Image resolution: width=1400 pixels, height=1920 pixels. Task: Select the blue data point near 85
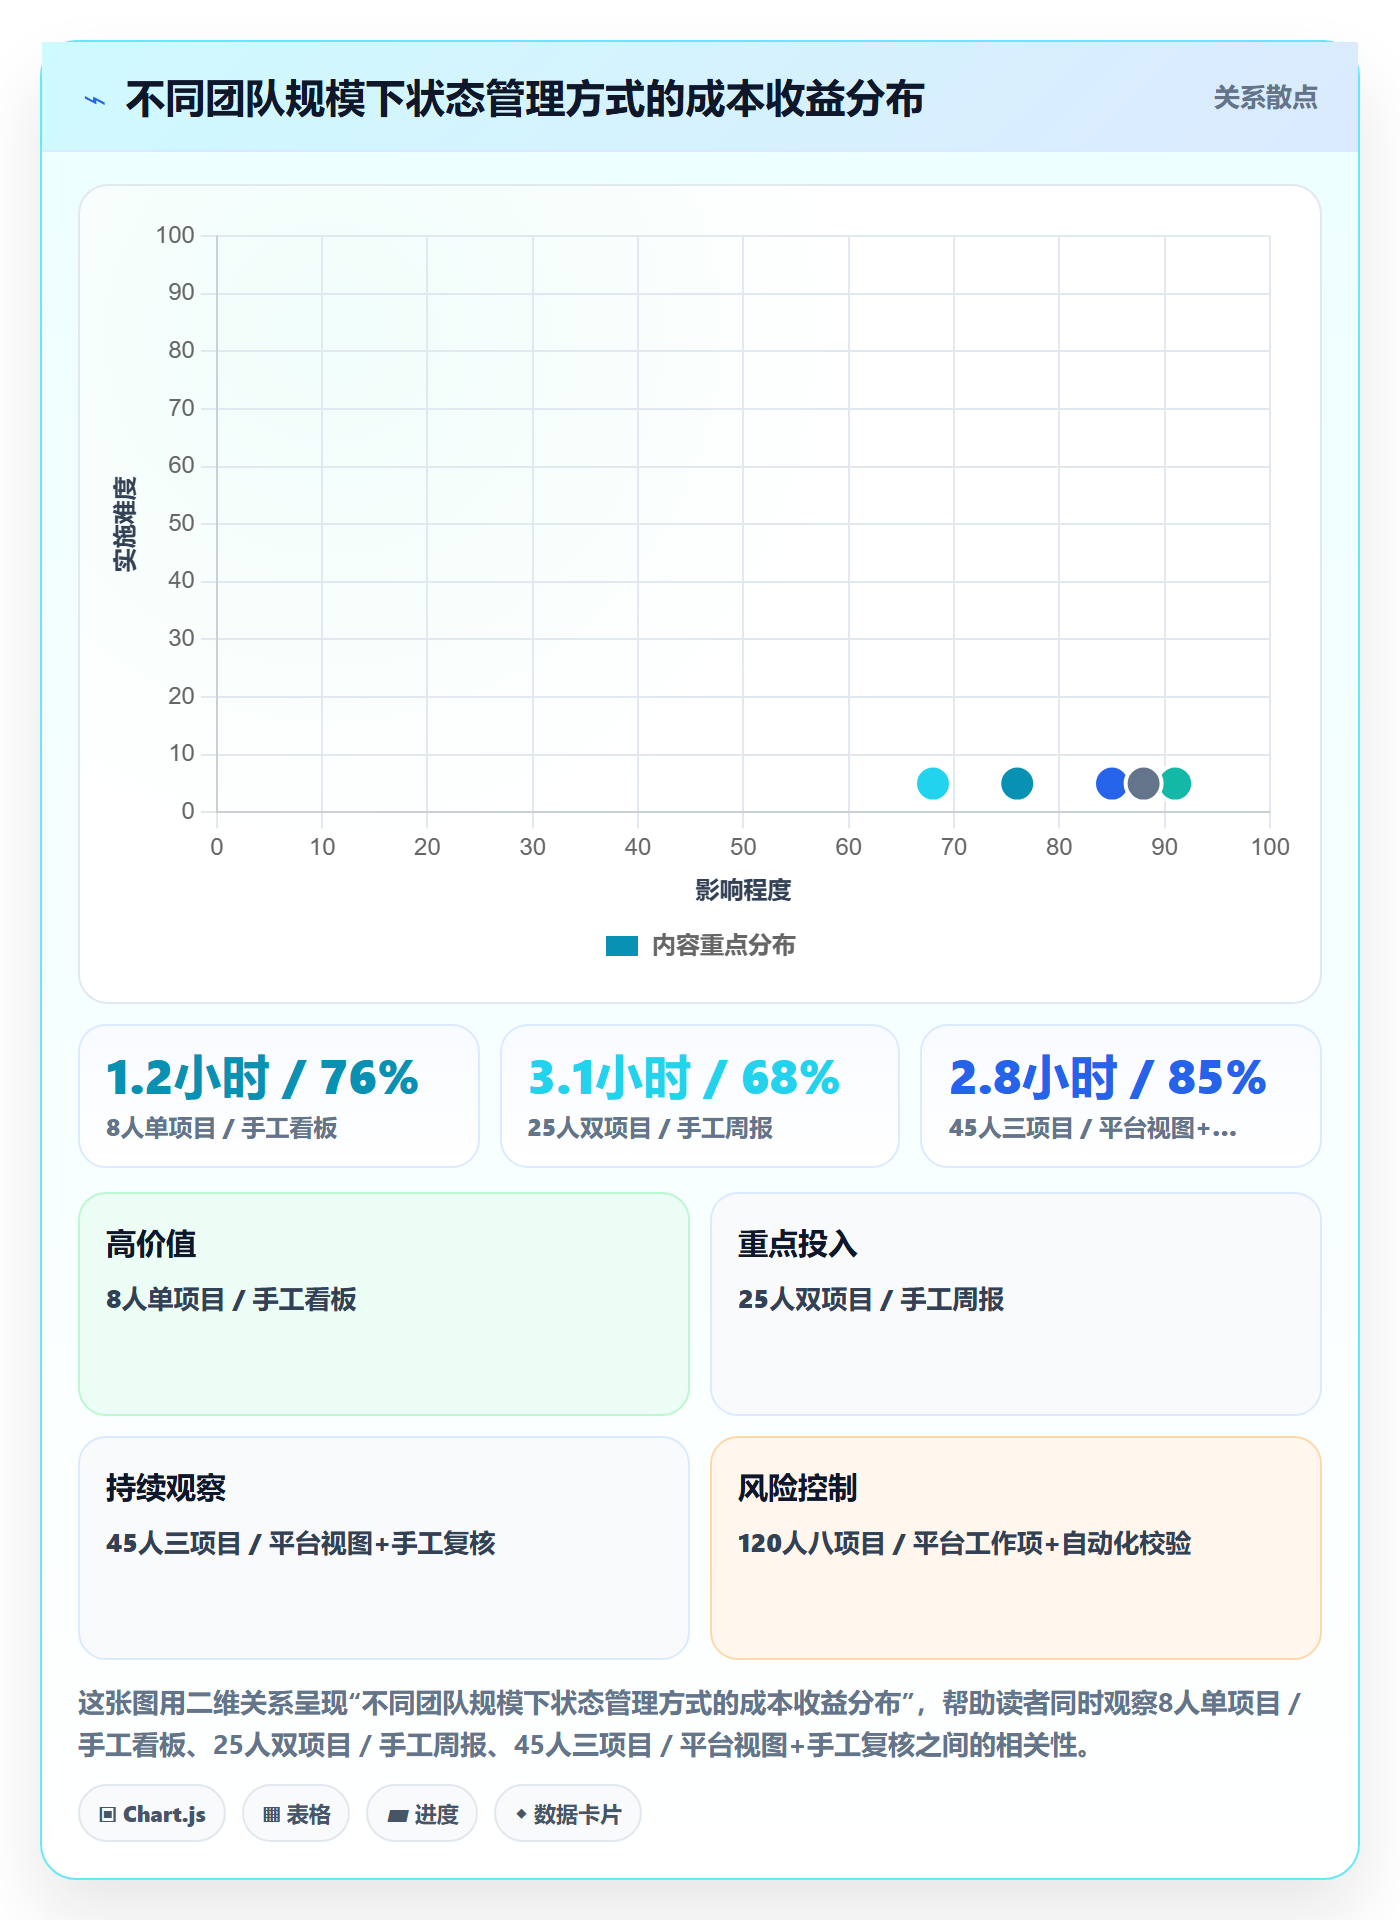click(x=1110, y=783)
